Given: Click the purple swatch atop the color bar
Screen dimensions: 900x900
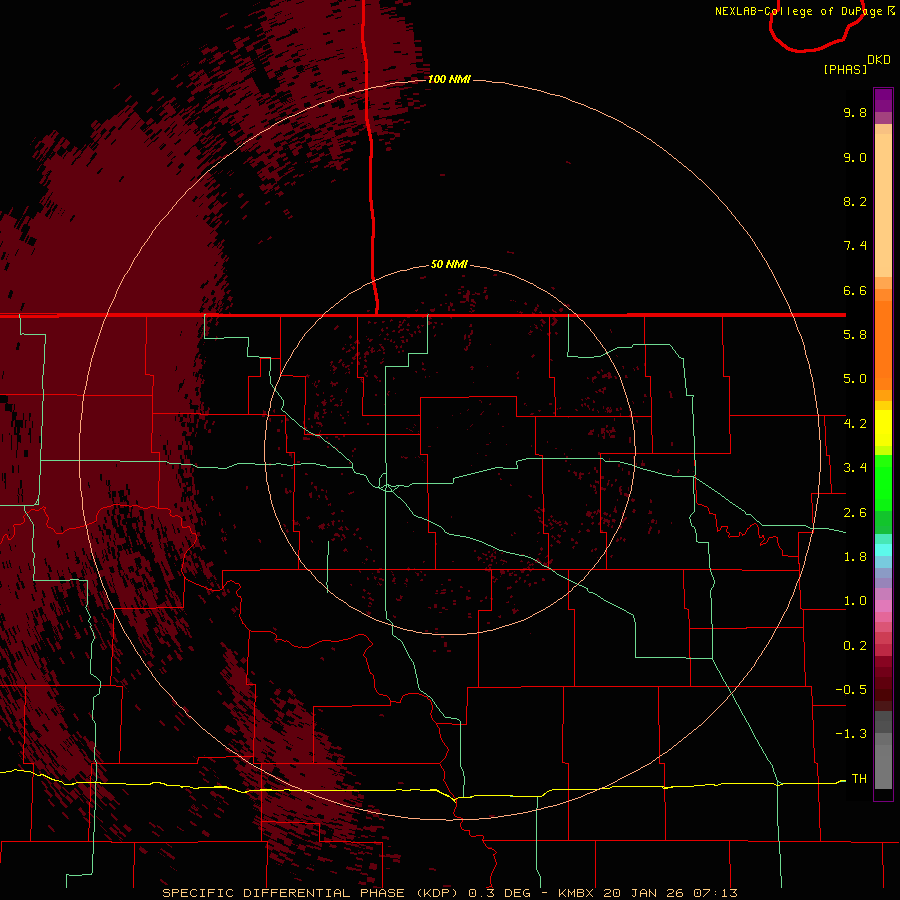Looking at the screenshot, I should coord(883,100).
